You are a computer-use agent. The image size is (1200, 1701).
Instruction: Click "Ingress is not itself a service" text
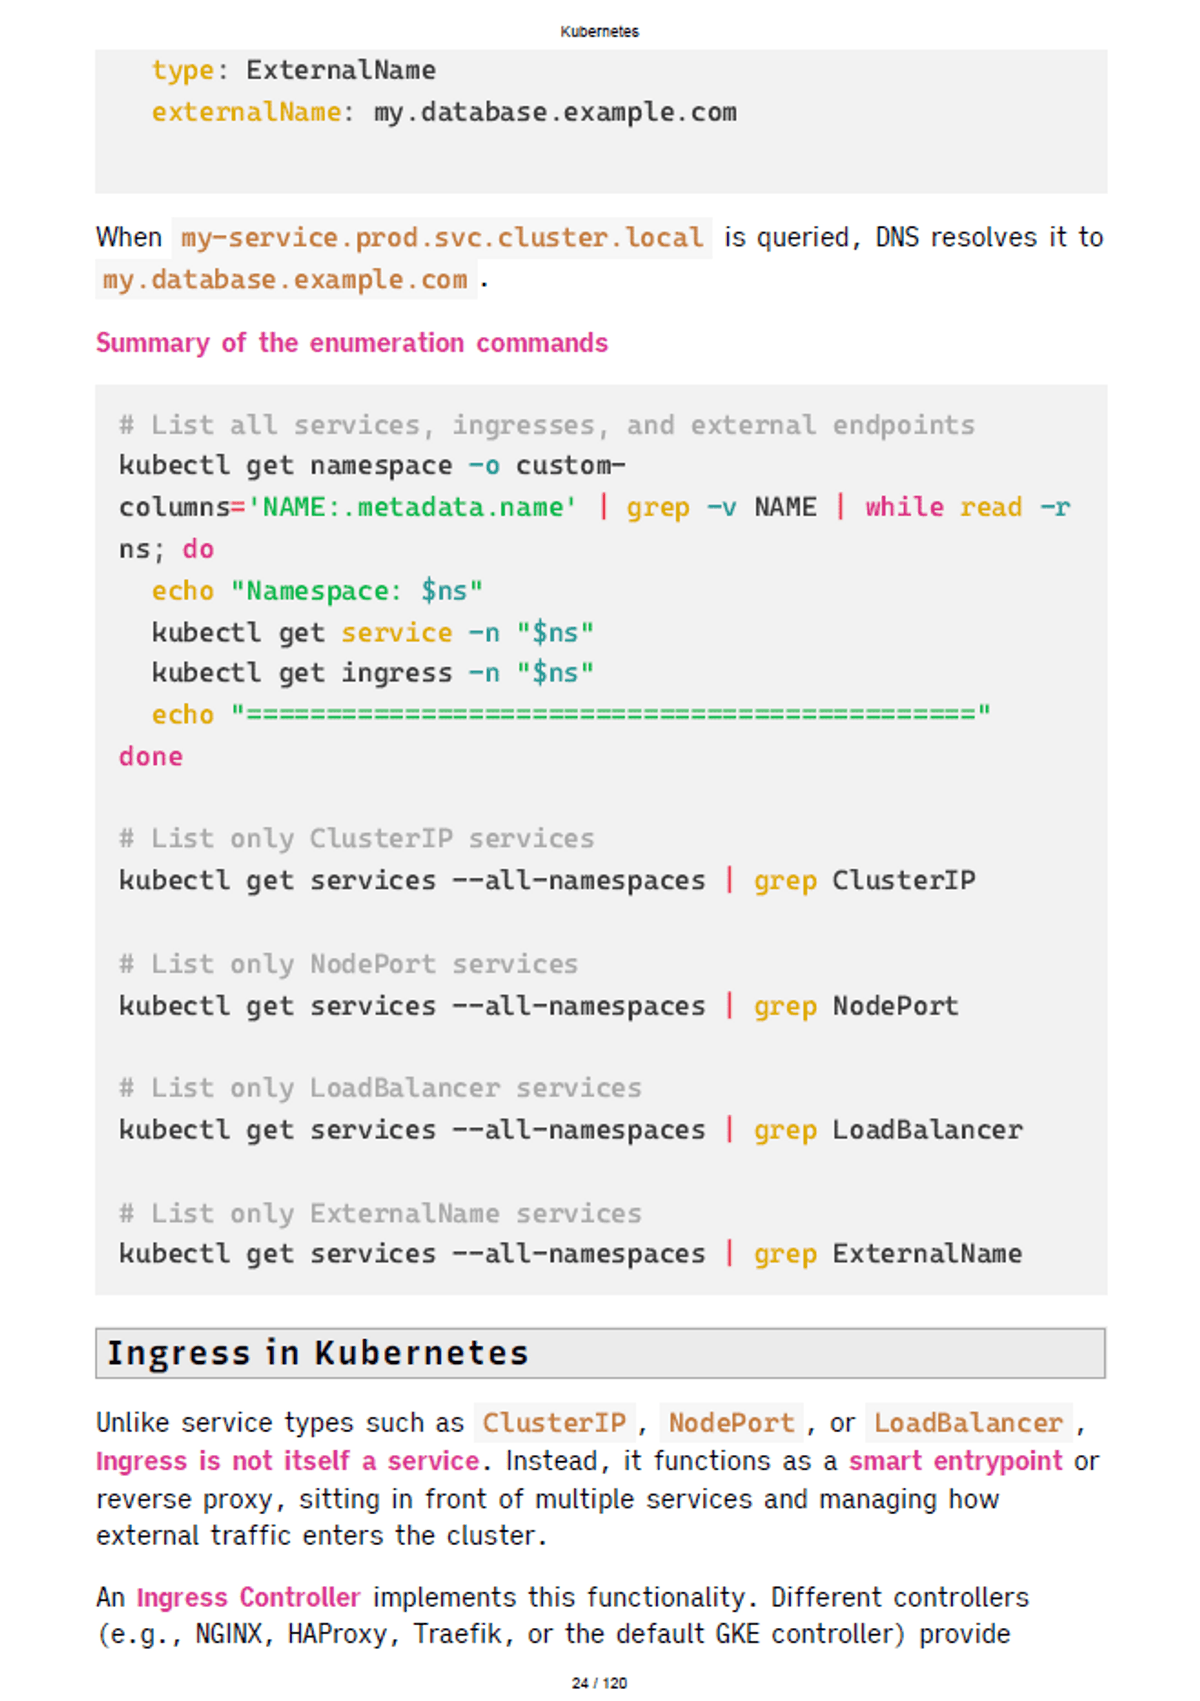(287, 1461)
